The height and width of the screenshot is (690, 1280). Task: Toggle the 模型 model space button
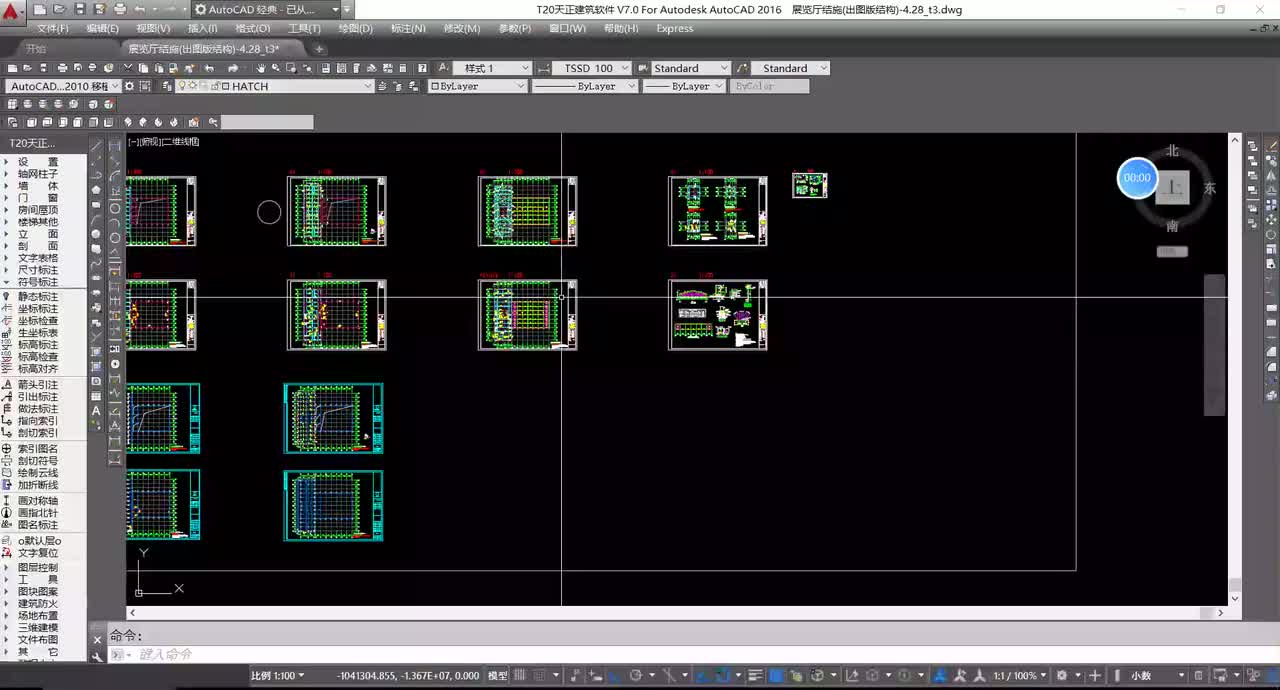(497, 676)
